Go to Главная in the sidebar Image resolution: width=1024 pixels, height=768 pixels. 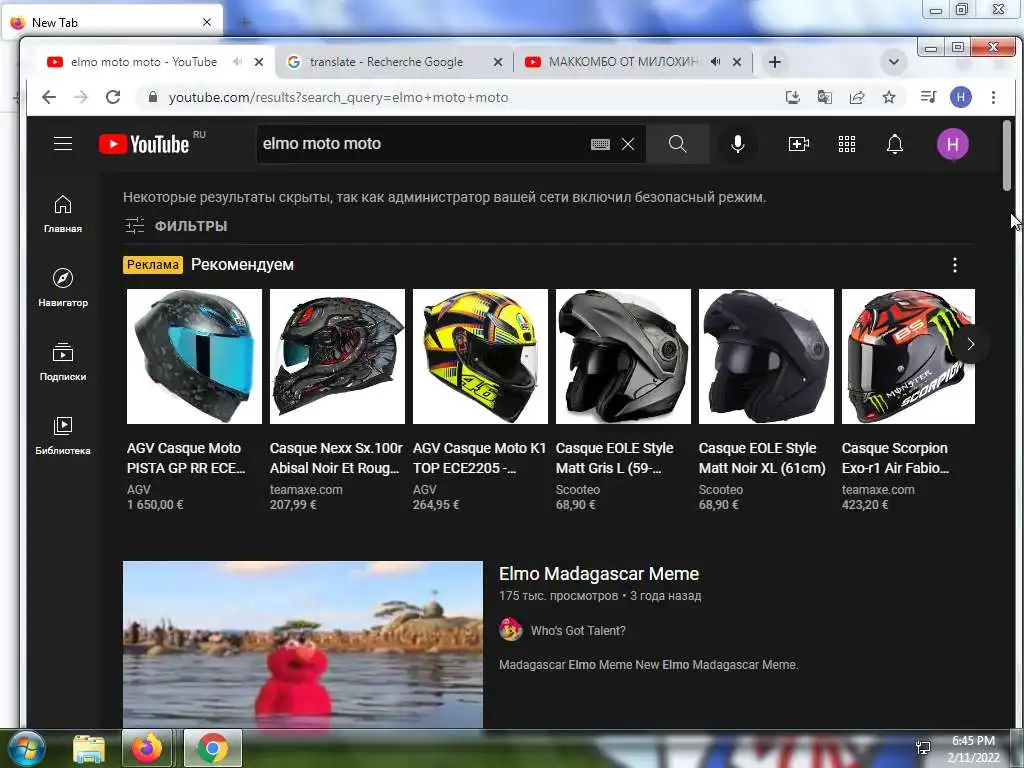coord(63,214)
